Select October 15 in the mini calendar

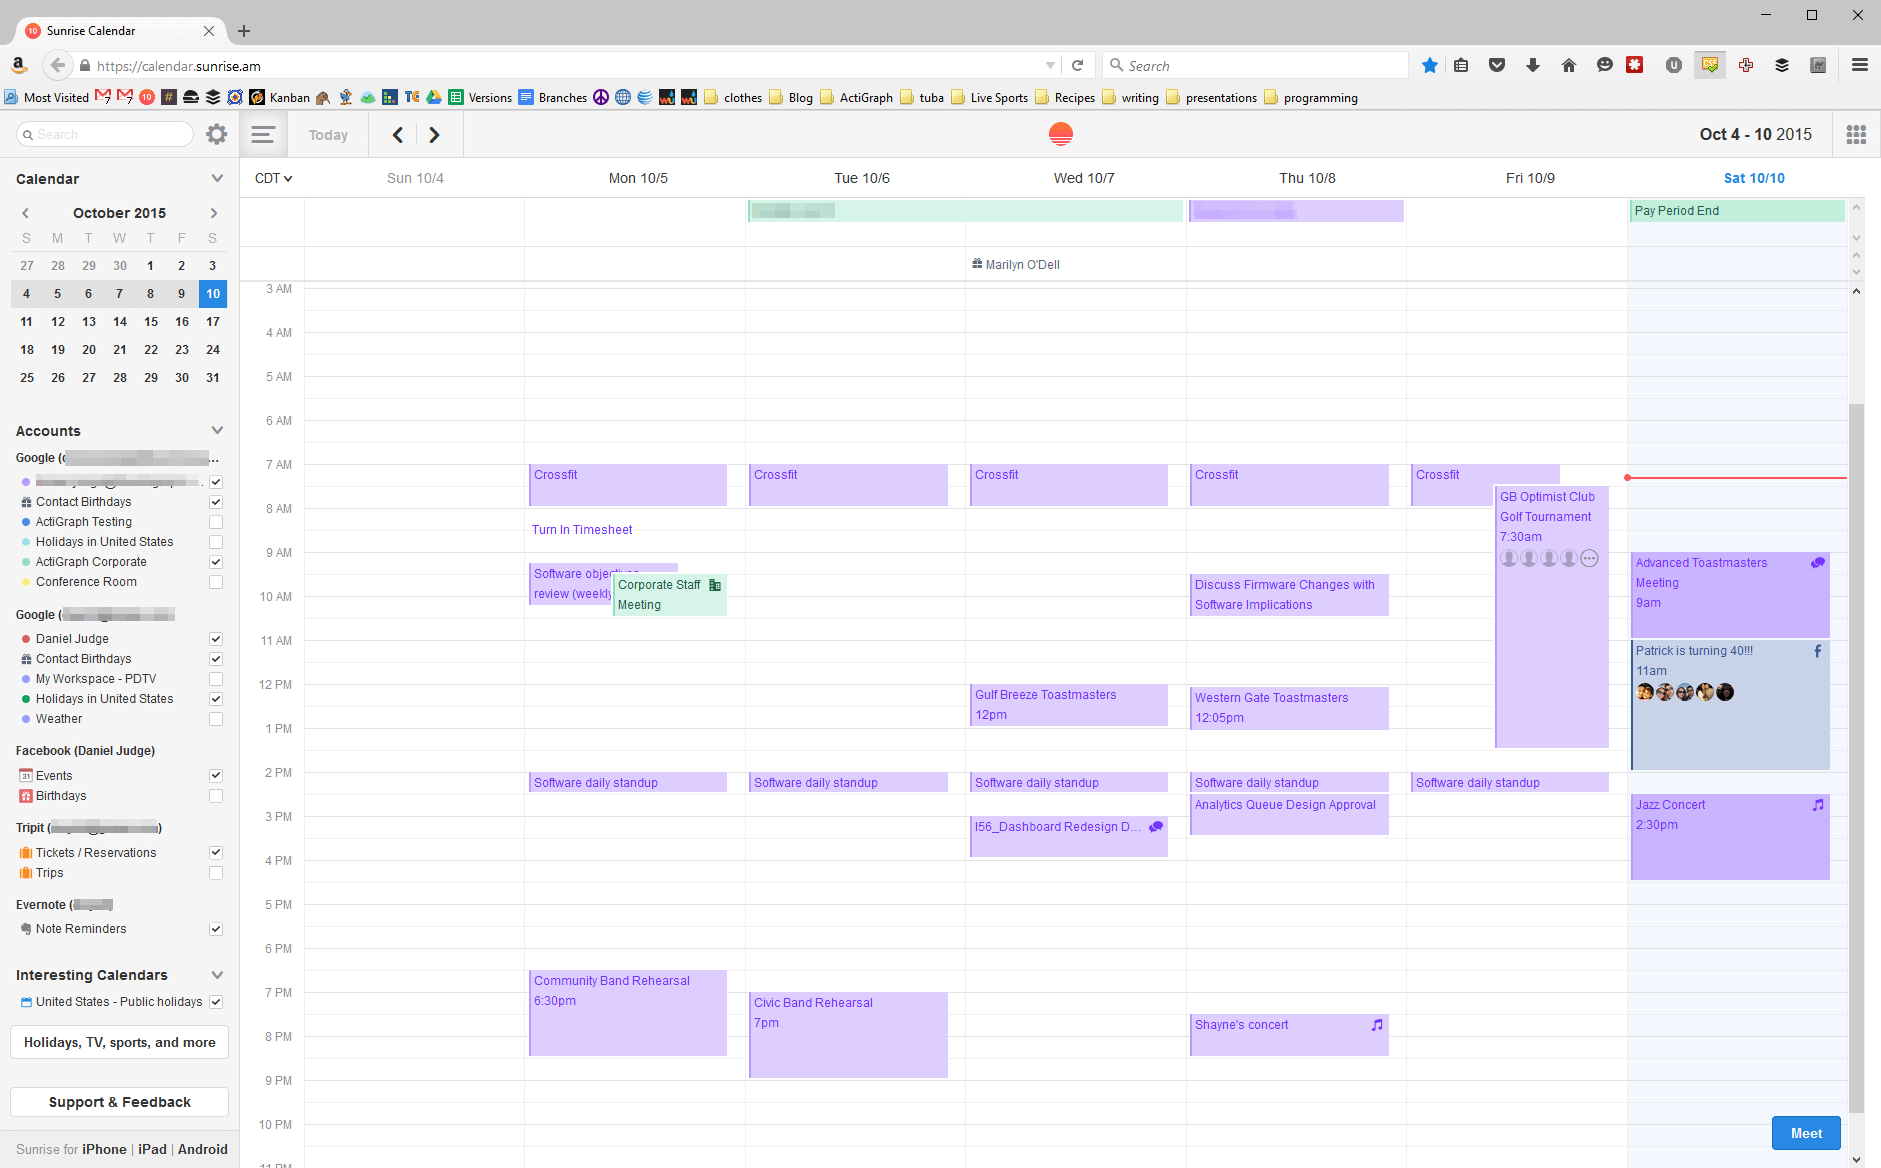click(150, 321)
